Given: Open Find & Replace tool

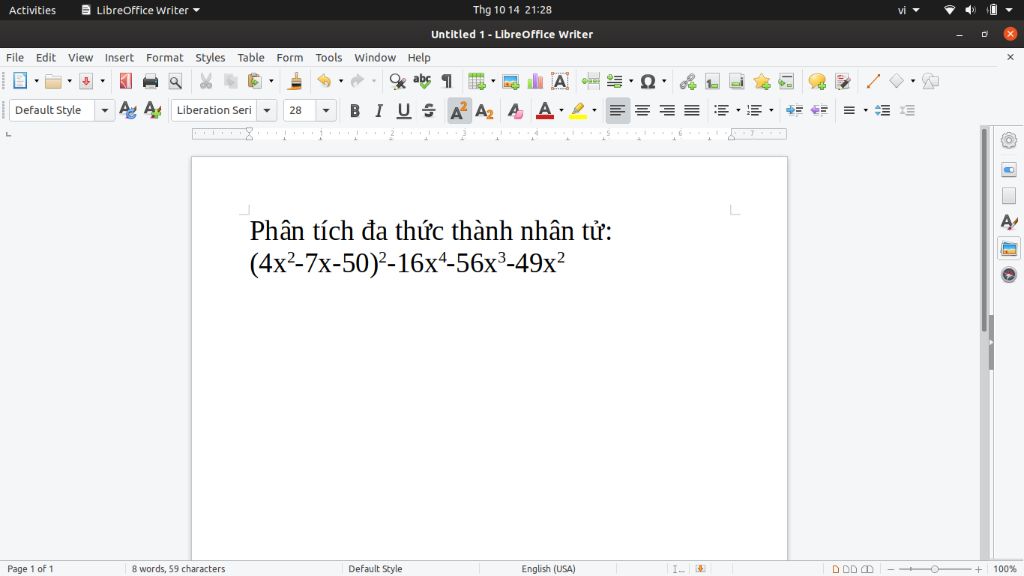Looking at the screenshot, I should (x=397, y=81).
